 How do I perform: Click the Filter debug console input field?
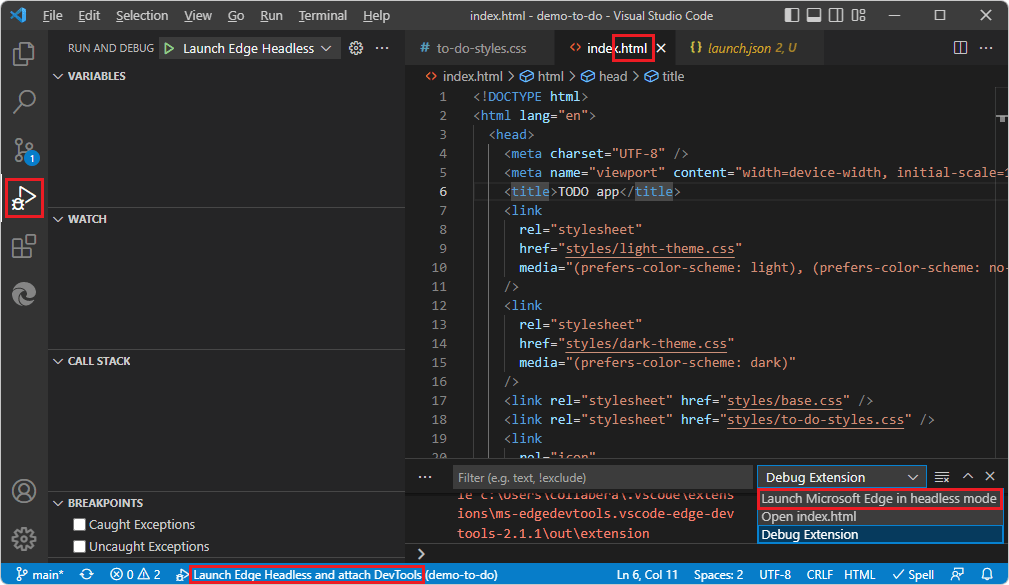click(x=600, y=477)
